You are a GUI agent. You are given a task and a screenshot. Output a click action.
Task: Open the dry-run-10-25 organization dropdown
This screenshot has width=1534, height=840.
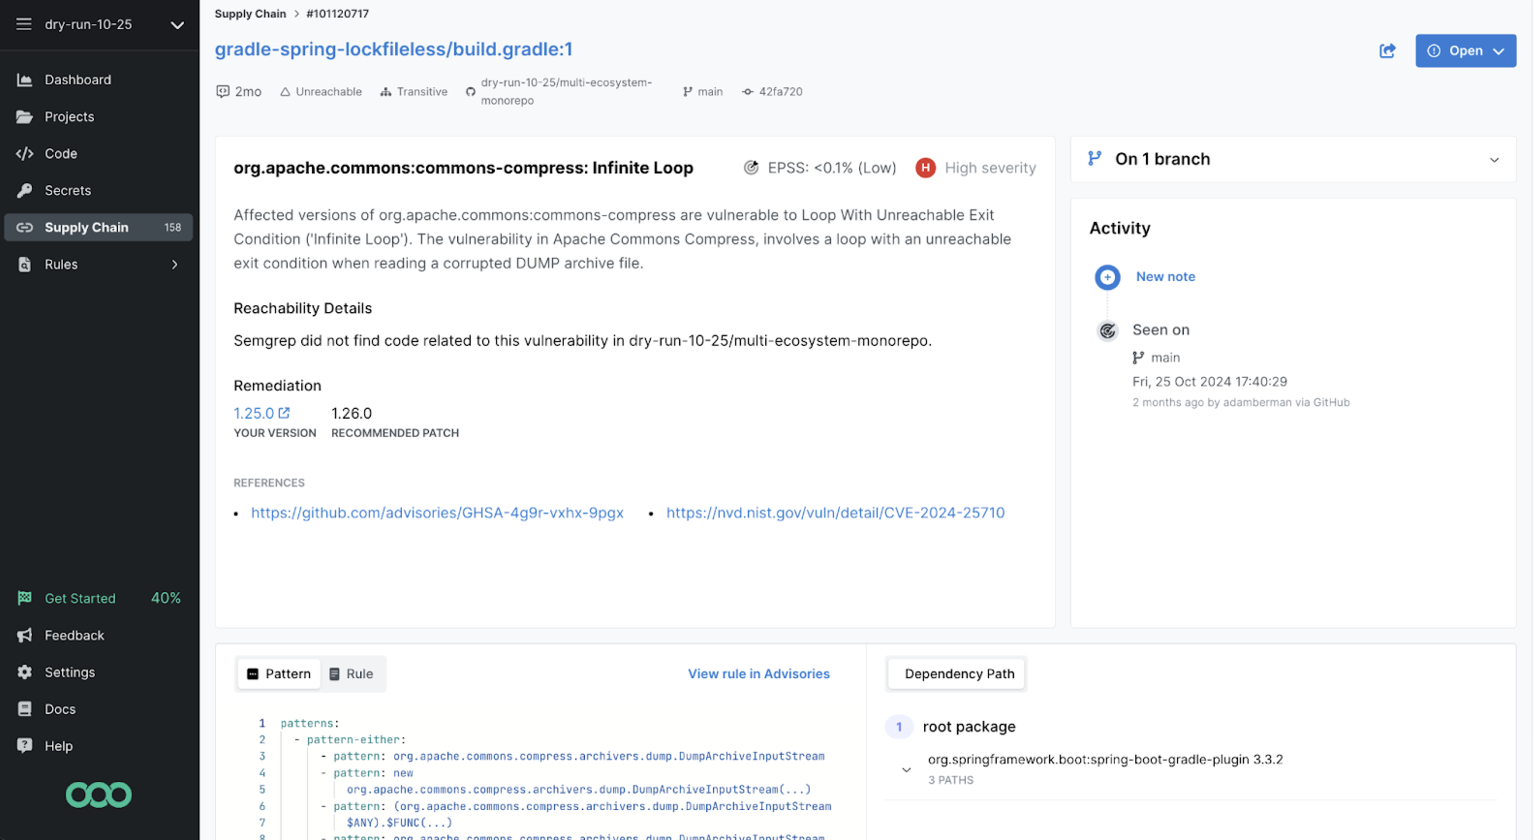pos(177,25)
